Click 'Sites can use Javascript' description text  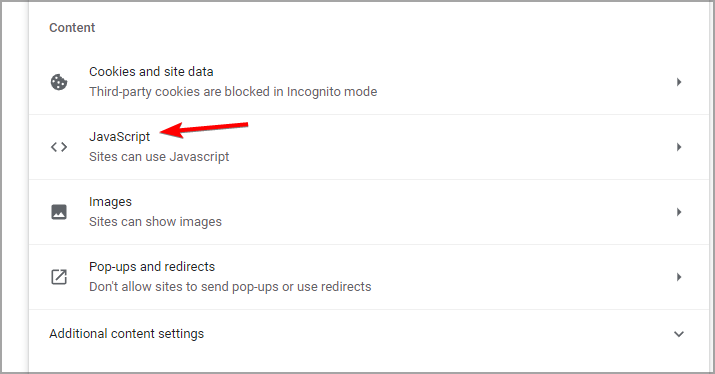159,157
